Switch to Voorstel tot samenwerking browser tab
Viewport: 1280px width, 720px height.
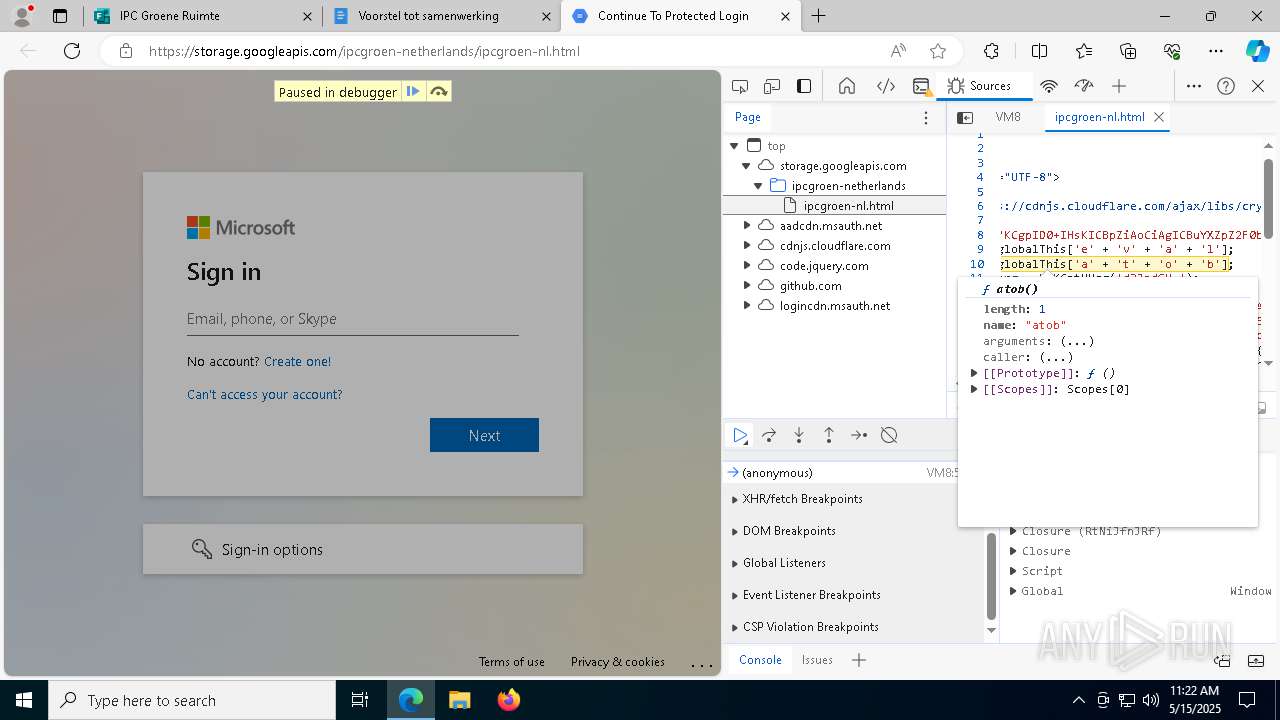(x=441, y=16)
